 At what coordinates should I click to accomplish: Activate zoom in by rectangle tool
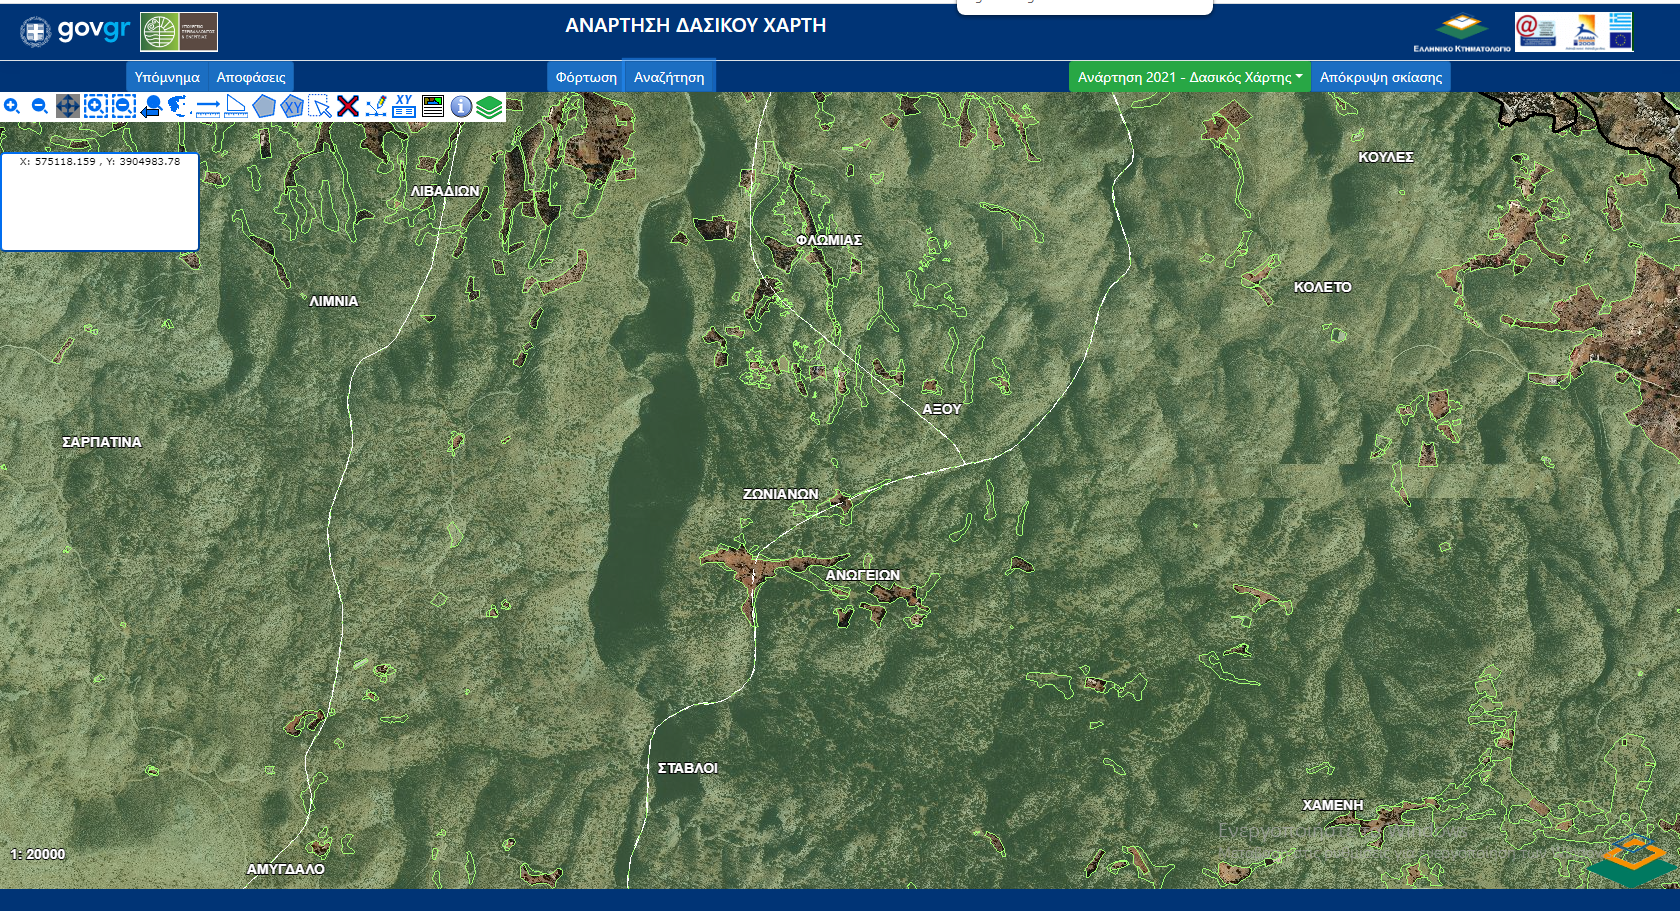tap(96, 106)
